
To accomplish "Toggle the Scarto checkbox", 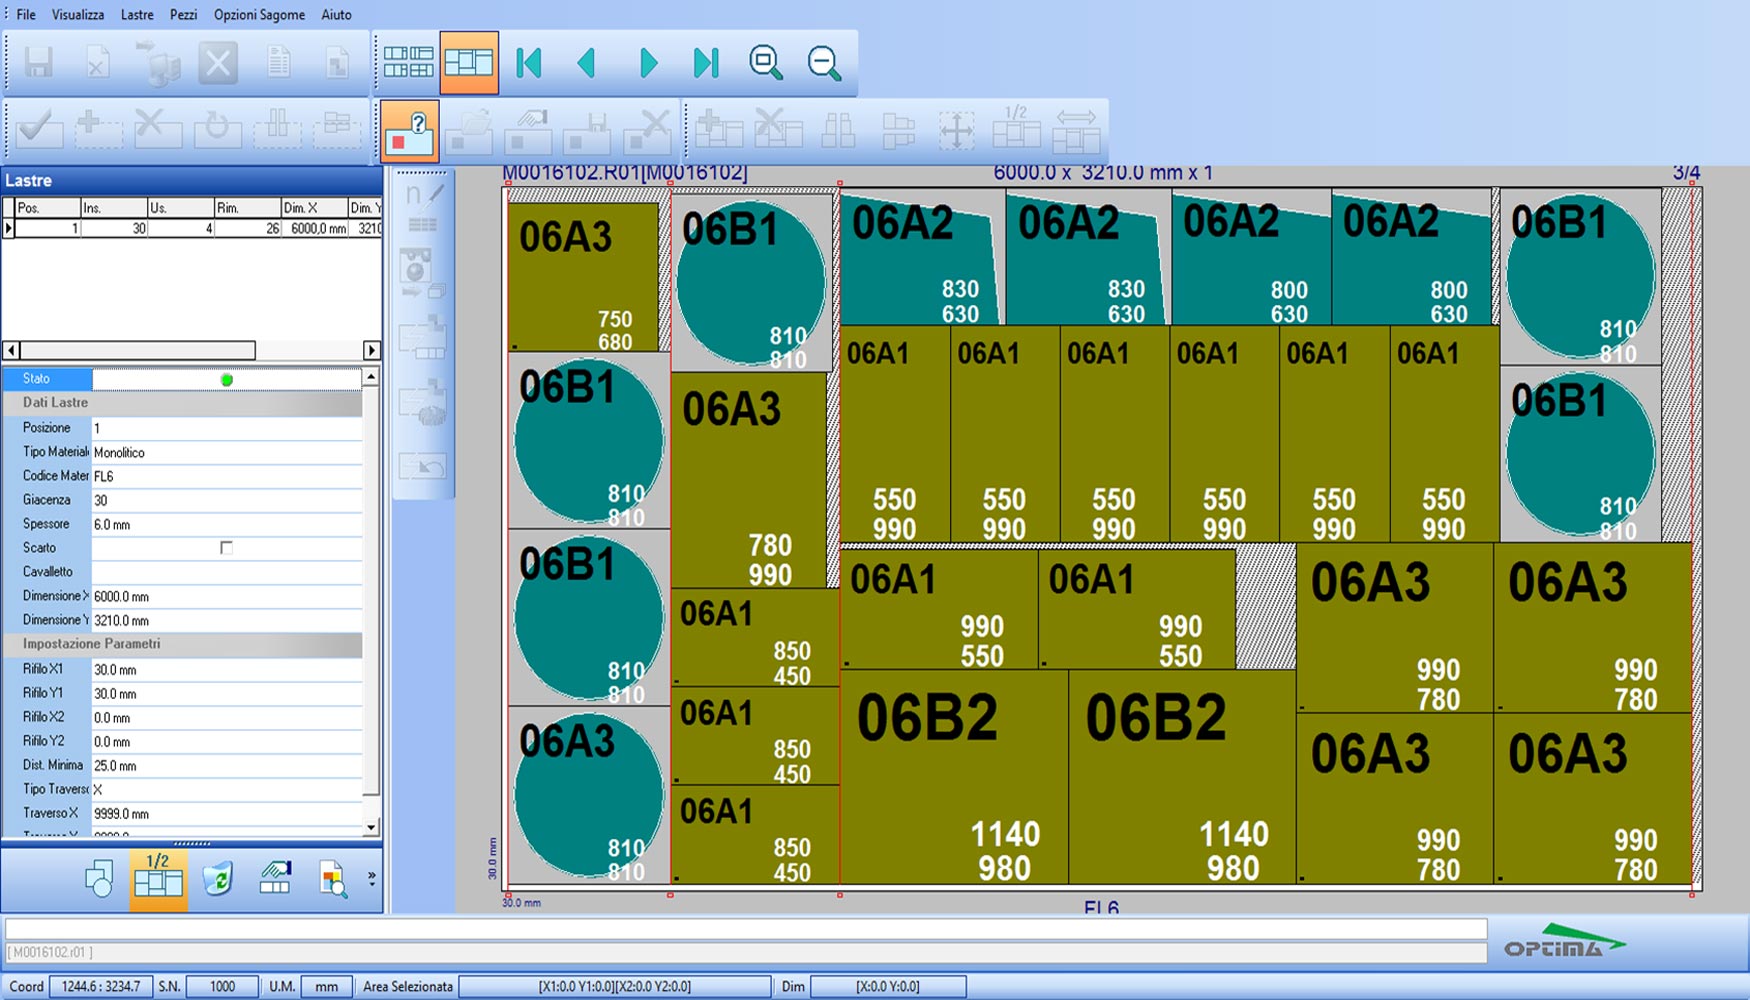I will pyautogui.click(x=226, y=548).
